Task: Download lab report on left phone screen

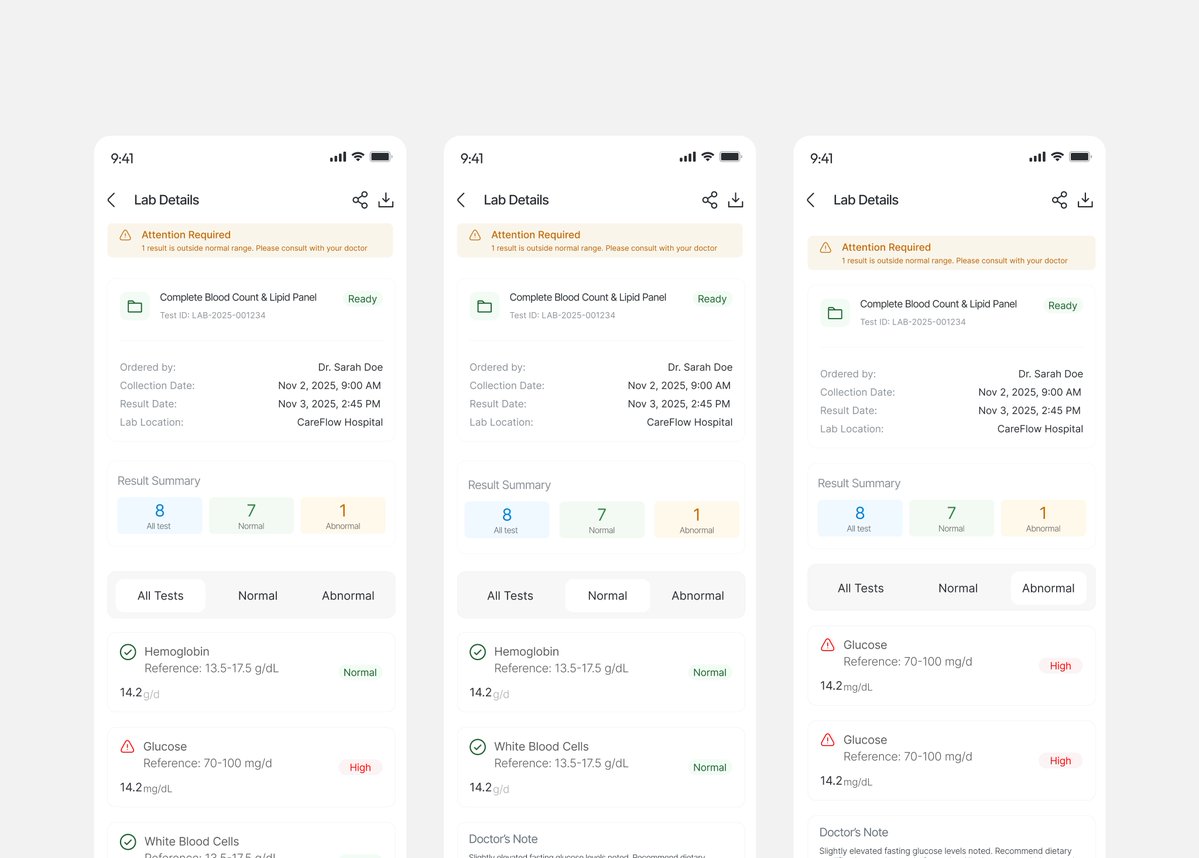Action: (x=386, y=200)
